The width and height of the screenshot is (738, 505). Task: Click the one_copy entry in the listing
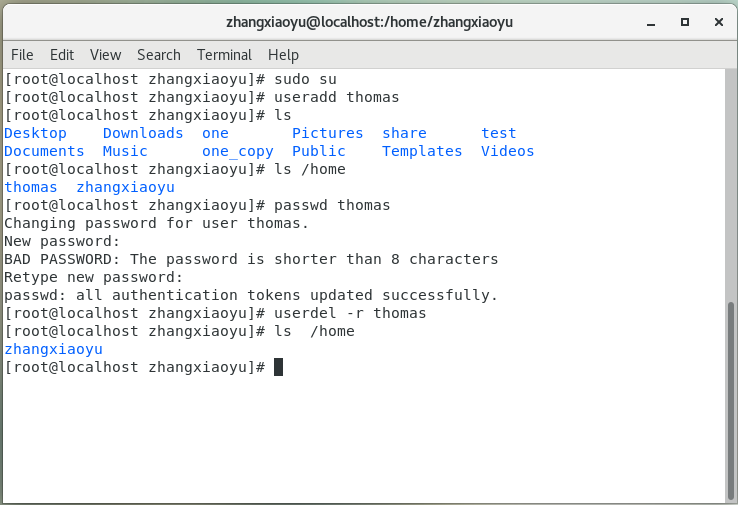237,152
